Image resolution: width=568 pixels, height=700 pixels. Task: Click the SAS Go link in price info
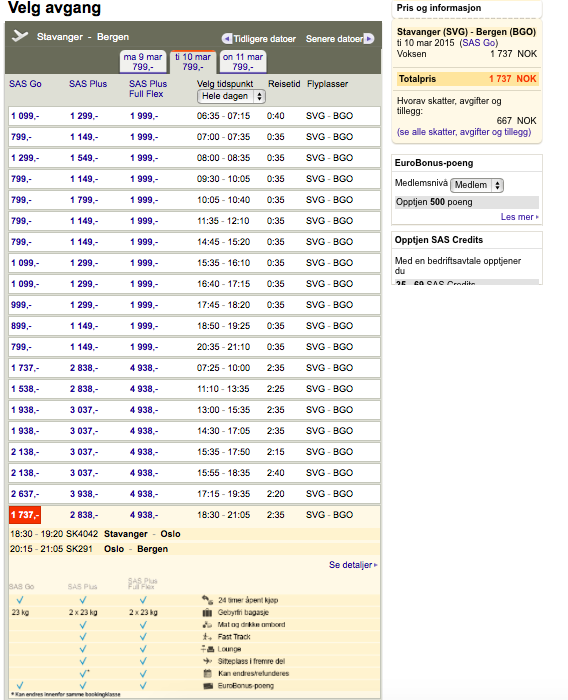479,43
